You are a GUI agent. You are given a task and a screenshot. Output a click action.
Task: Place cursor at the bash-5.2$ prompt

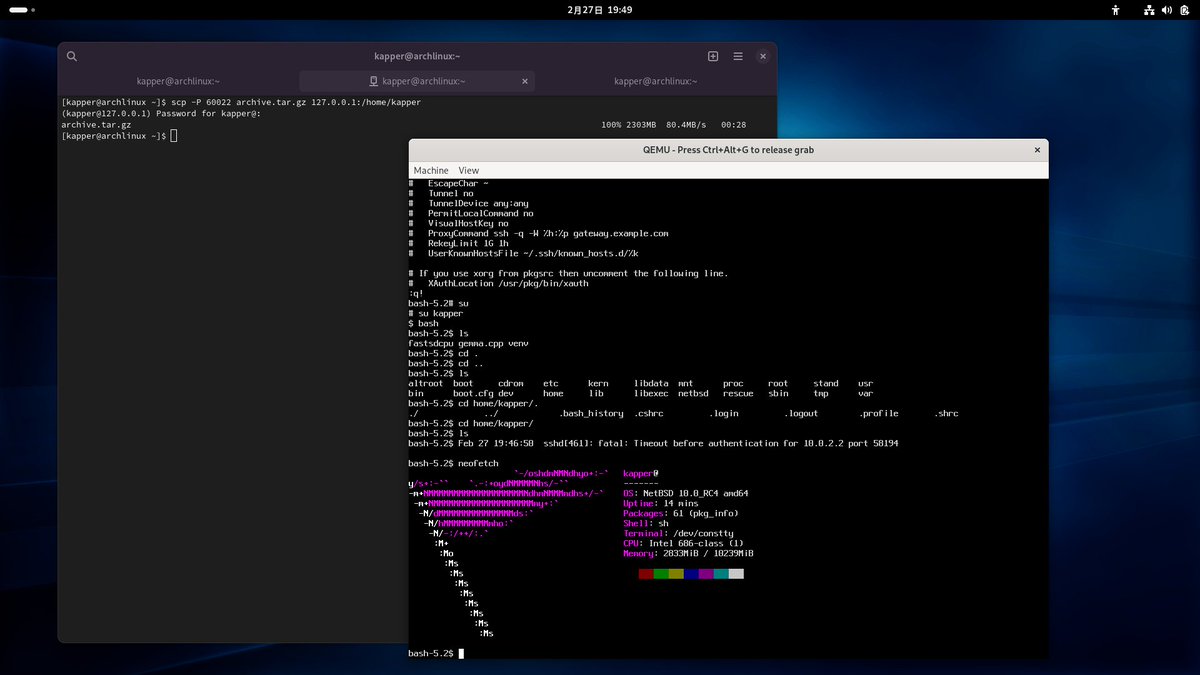click(461, 653)
